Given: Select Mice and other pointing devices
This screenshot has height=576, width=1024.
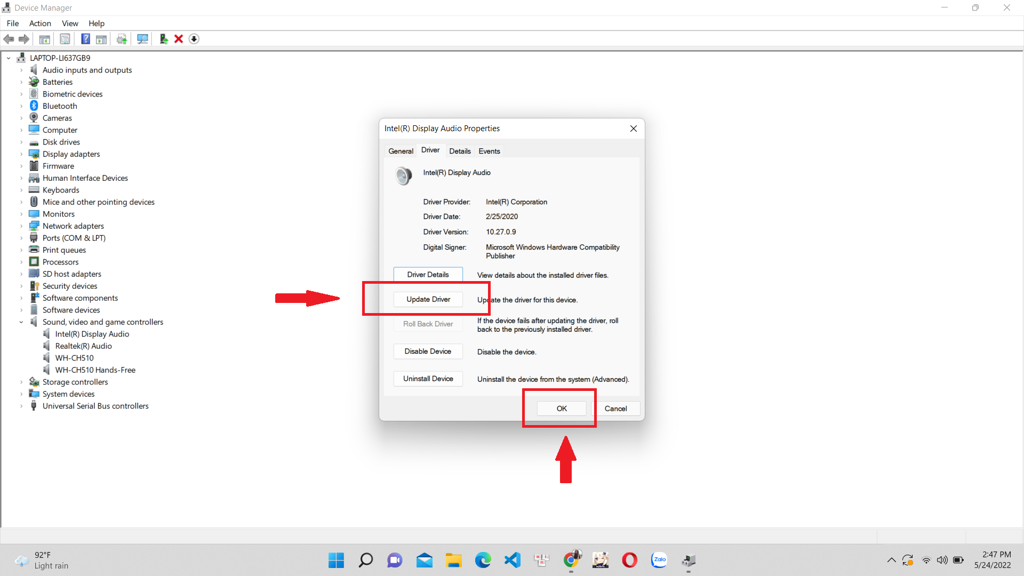Looking at the screenshot, I should point(99,202).
